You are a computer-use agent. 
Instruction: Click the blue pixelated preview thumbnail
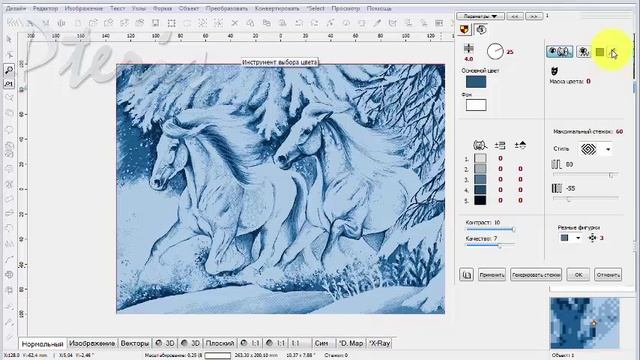pos(584,323)
